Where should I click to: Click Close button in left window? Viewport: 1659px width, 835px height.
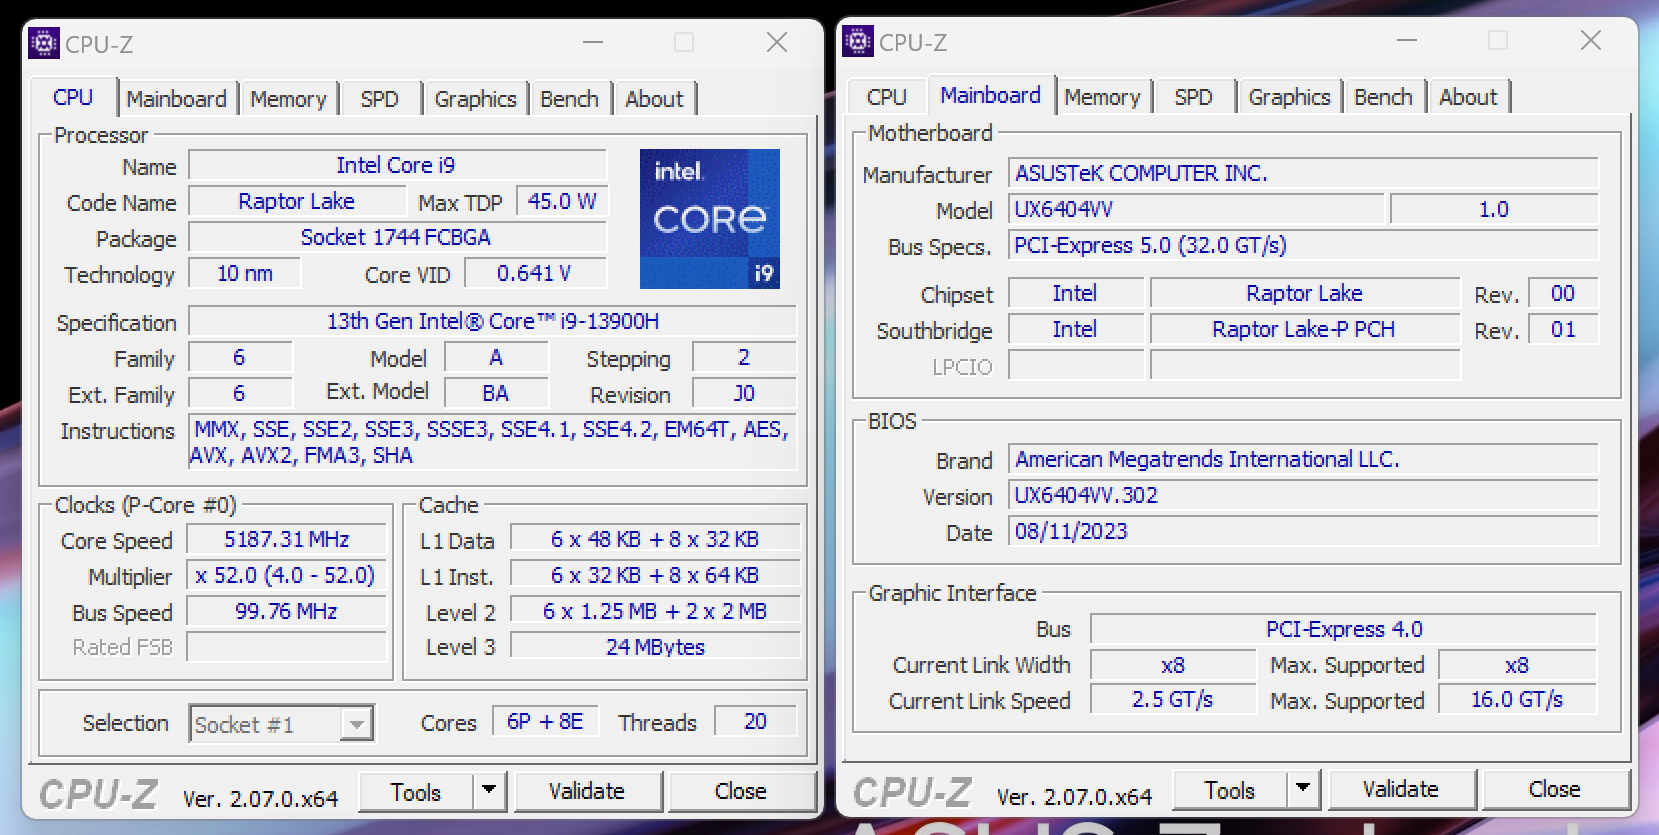click(741, 791)
